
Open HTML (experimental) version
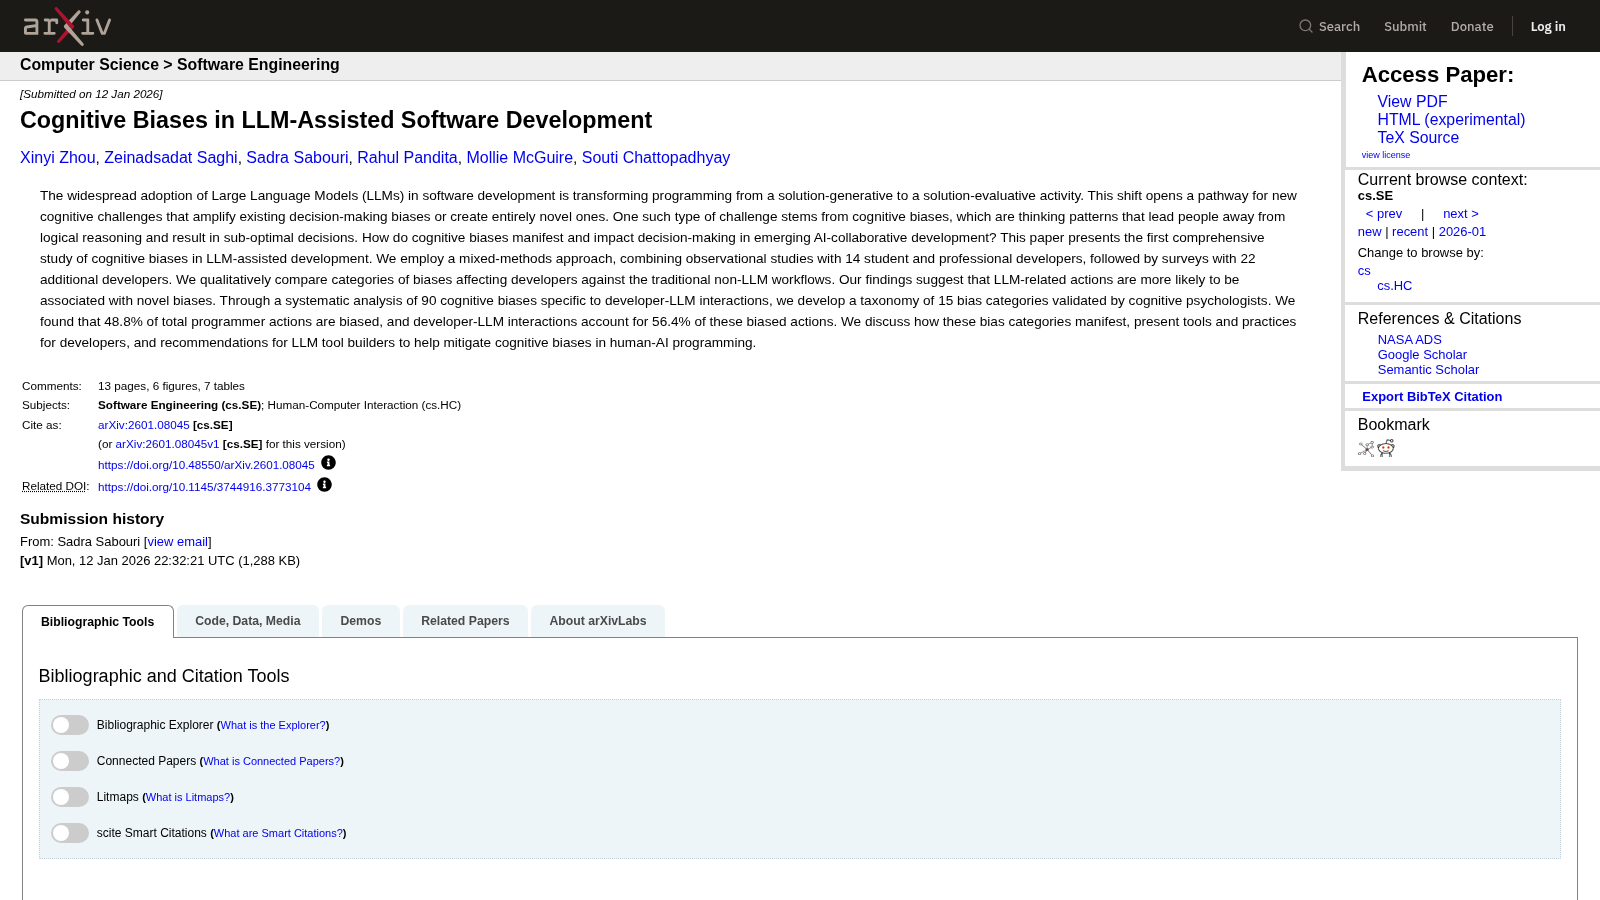(x=1451, y=120)
